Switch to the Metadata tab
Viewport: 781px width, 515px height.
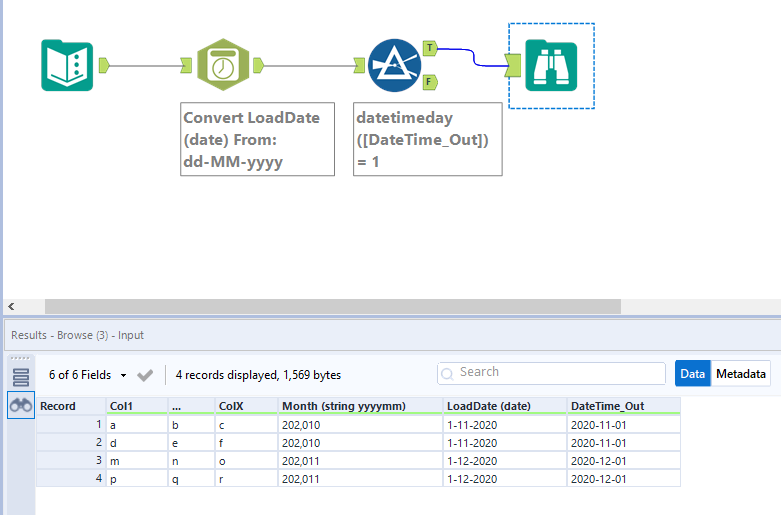point(741,374)
